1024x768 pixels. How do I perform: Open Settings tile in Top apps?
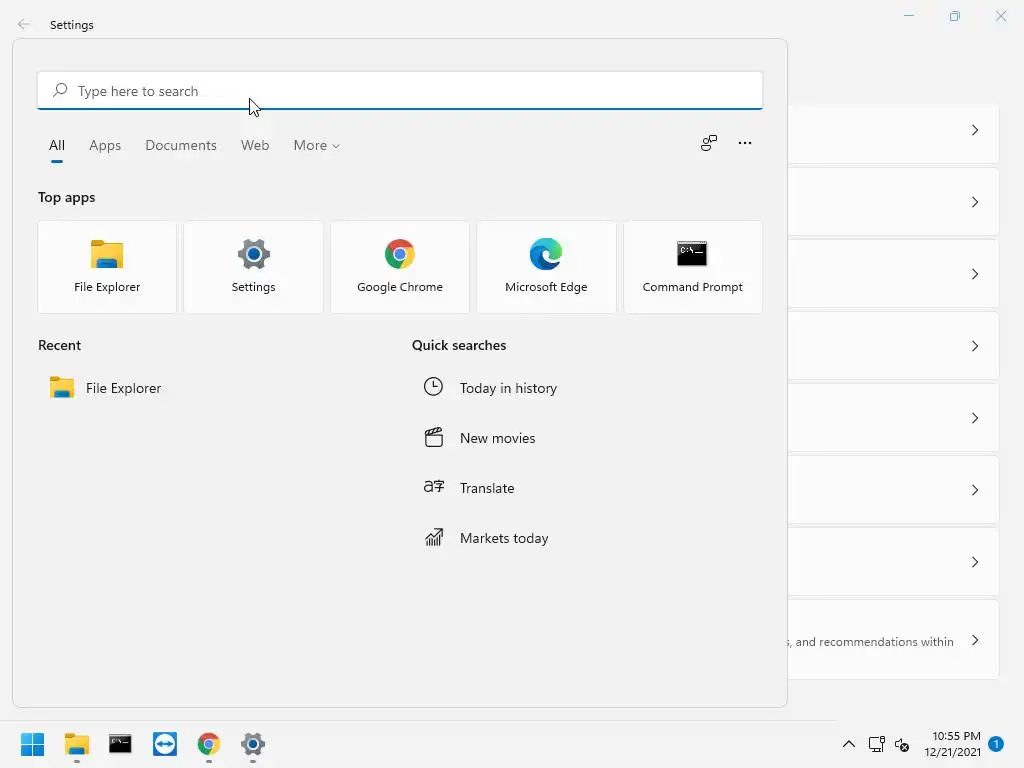pos(253,267)
